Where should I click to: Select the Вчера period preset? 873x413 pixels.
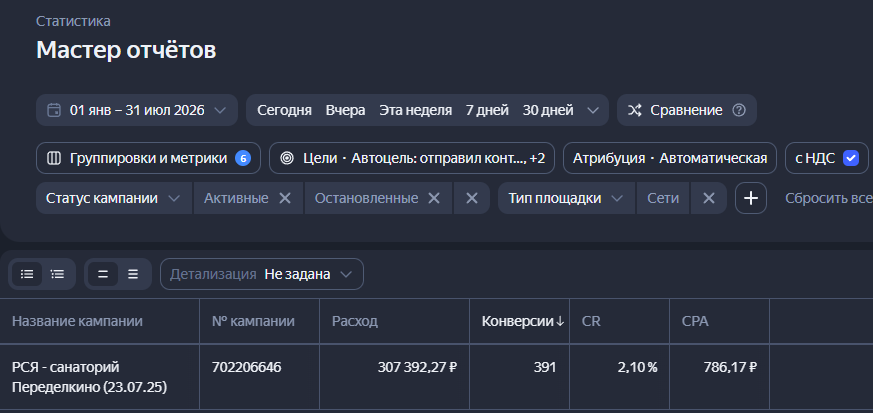pos(345,110)
